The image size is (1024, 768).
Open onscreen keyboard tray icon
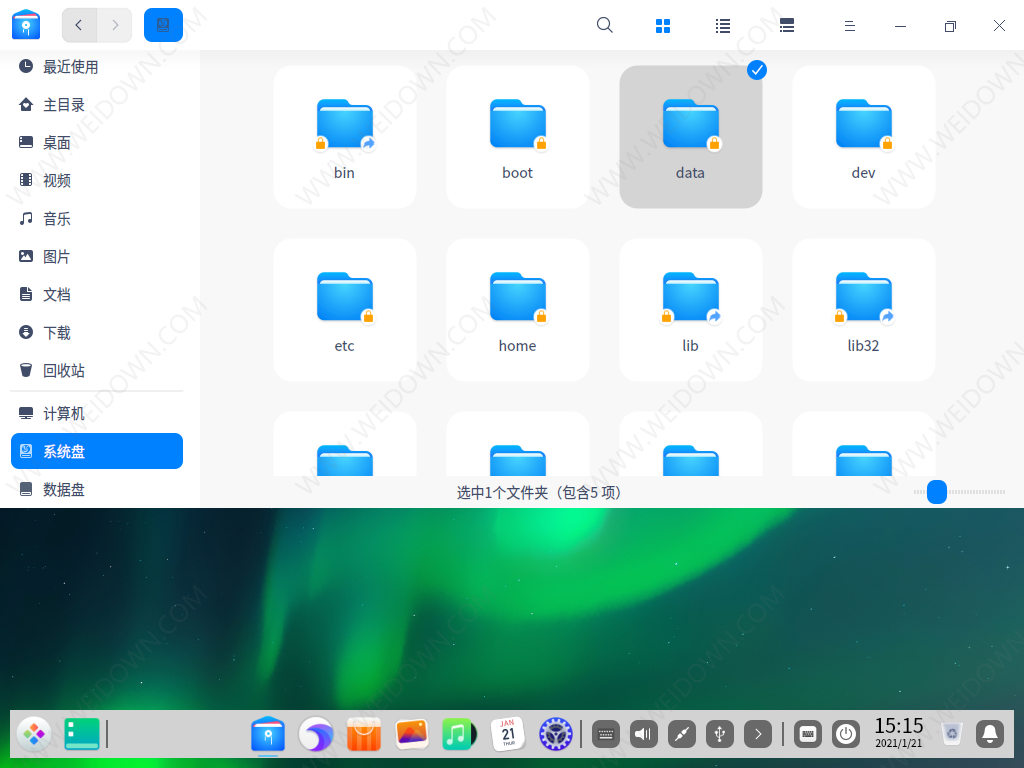pos(605,734)
